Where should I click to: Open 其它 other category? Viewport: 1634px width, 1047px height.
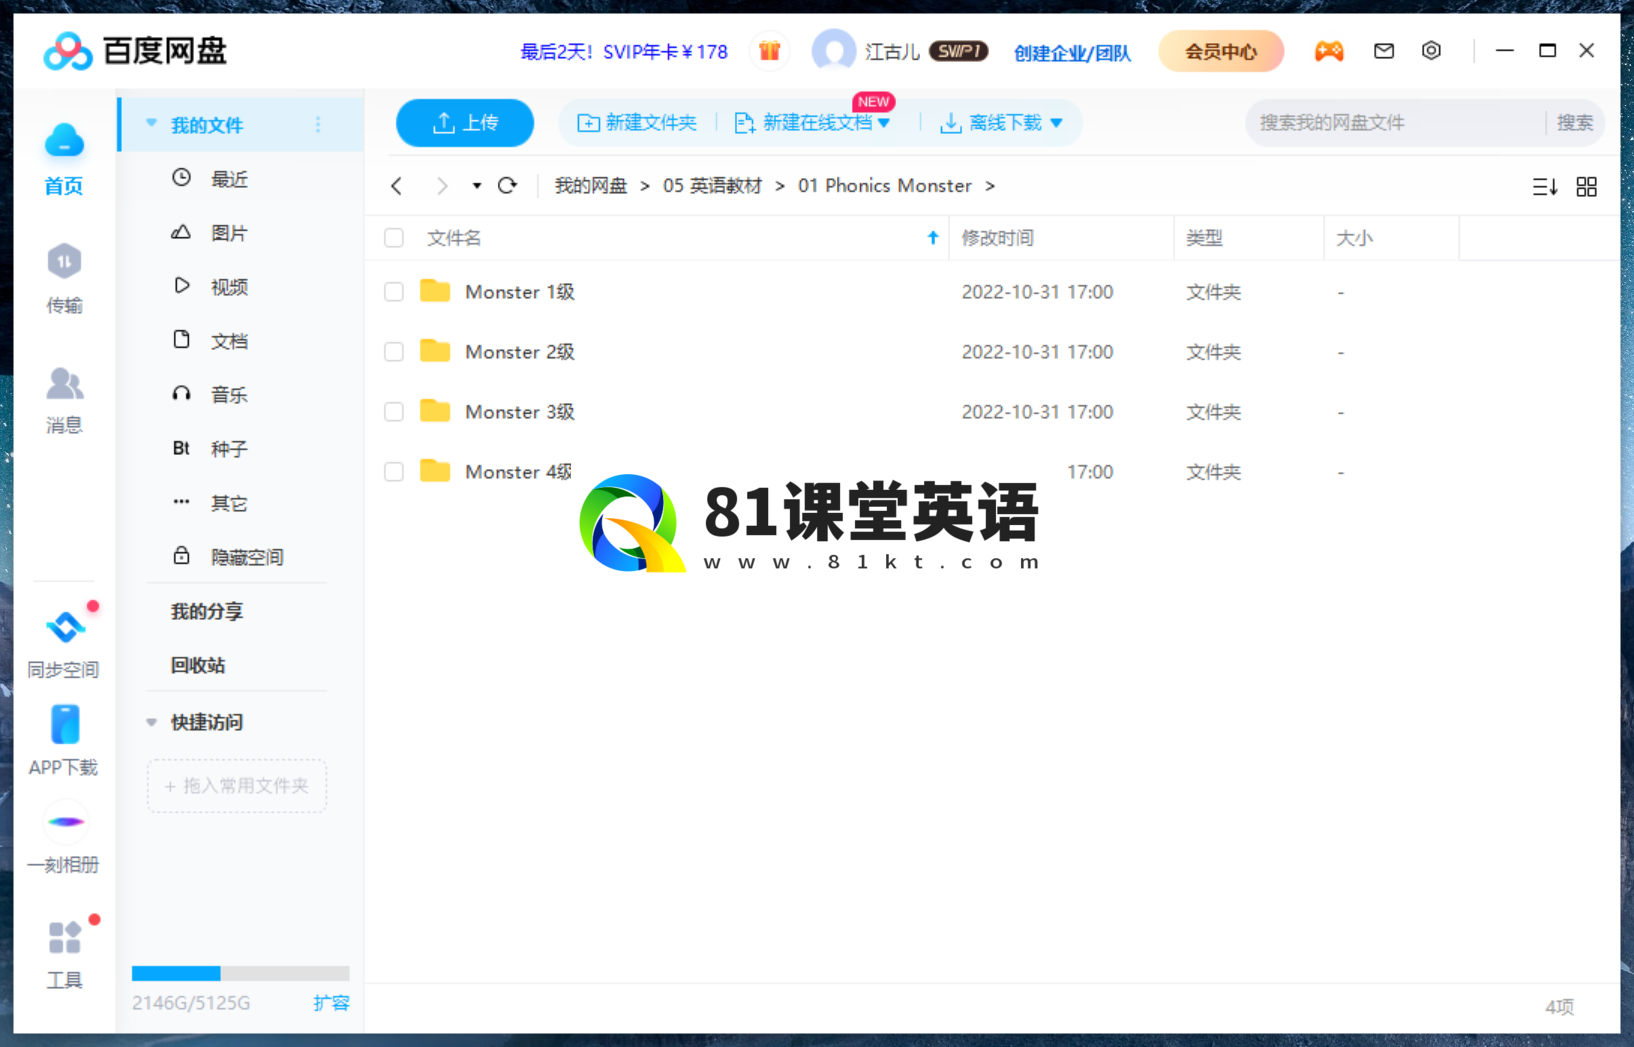229,503
